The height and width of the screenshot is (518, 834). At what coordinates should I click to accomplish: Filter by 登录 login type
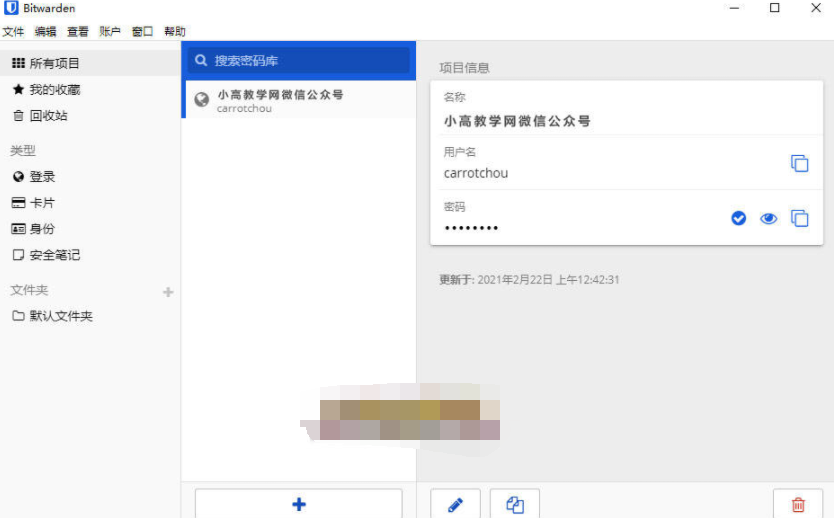click(42, 177)
